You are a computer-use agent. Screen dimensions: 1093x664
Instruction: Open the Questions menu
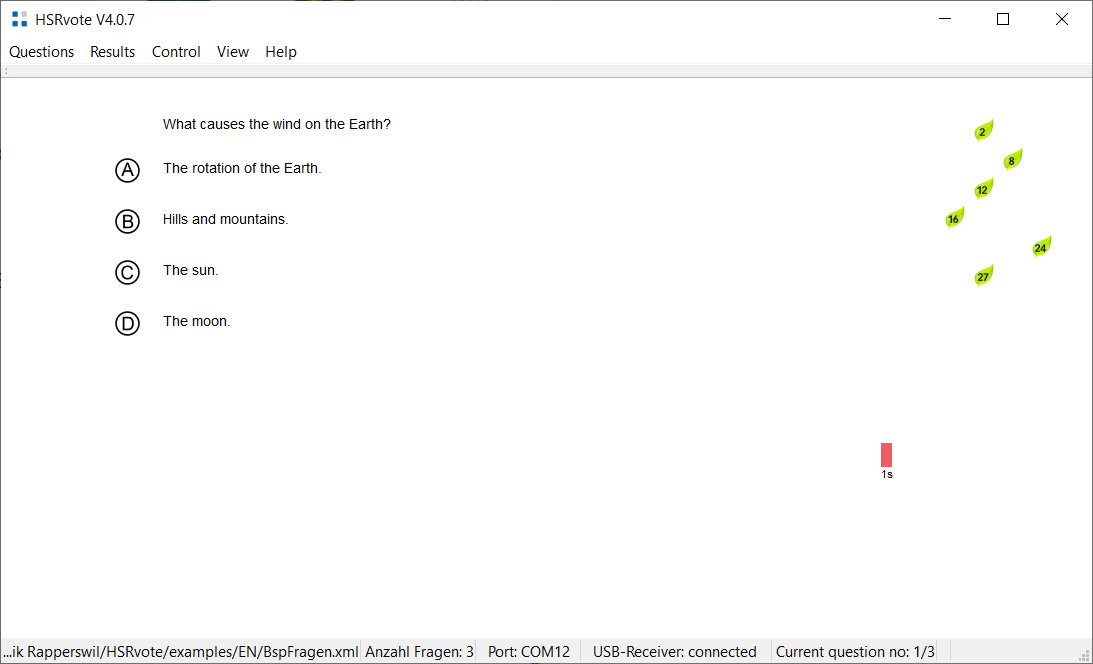click(42, 52)
